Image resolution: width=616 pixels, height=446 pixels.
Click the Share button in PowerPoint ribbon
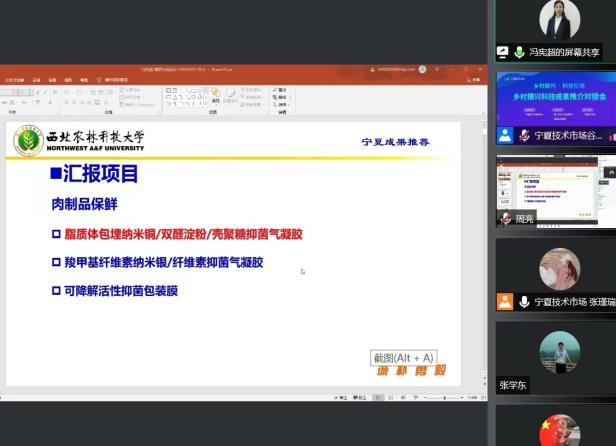click(x=473, y=80)
